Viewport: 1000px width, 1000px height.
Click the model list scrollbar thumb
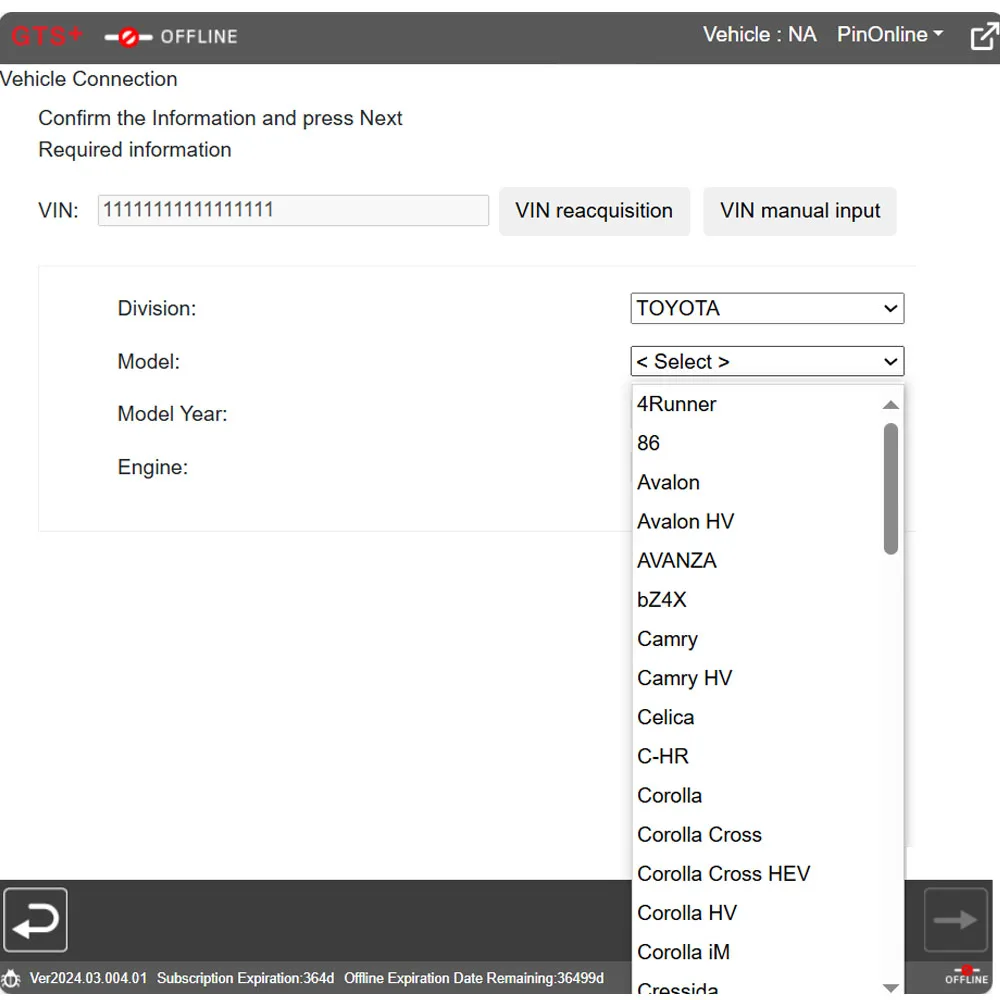coord(891,489)
